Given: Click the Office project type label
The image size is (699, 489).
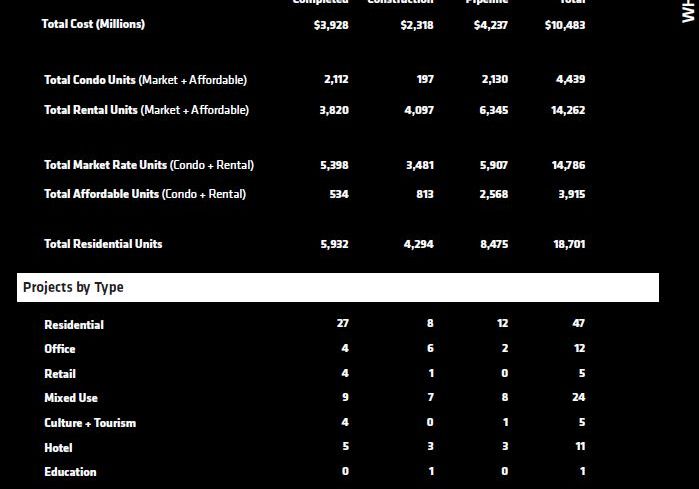Looking at the screenshot, I should click(60, 349).
